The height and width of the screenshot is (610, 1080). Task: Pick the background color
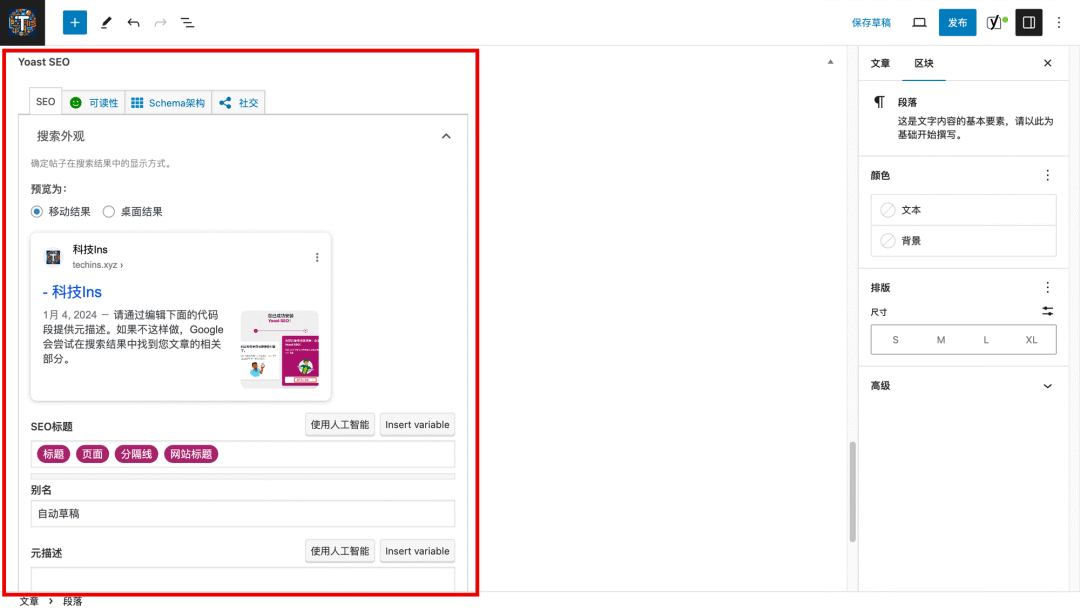pyautogui.click(x=963, y=241)
